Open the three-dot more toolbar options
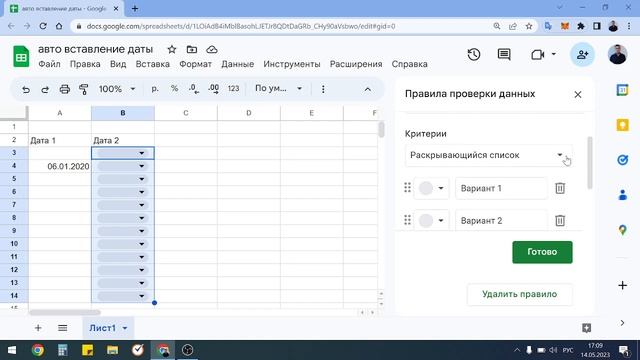The width and height of the screenshot is (640, 360). point(323,89)
